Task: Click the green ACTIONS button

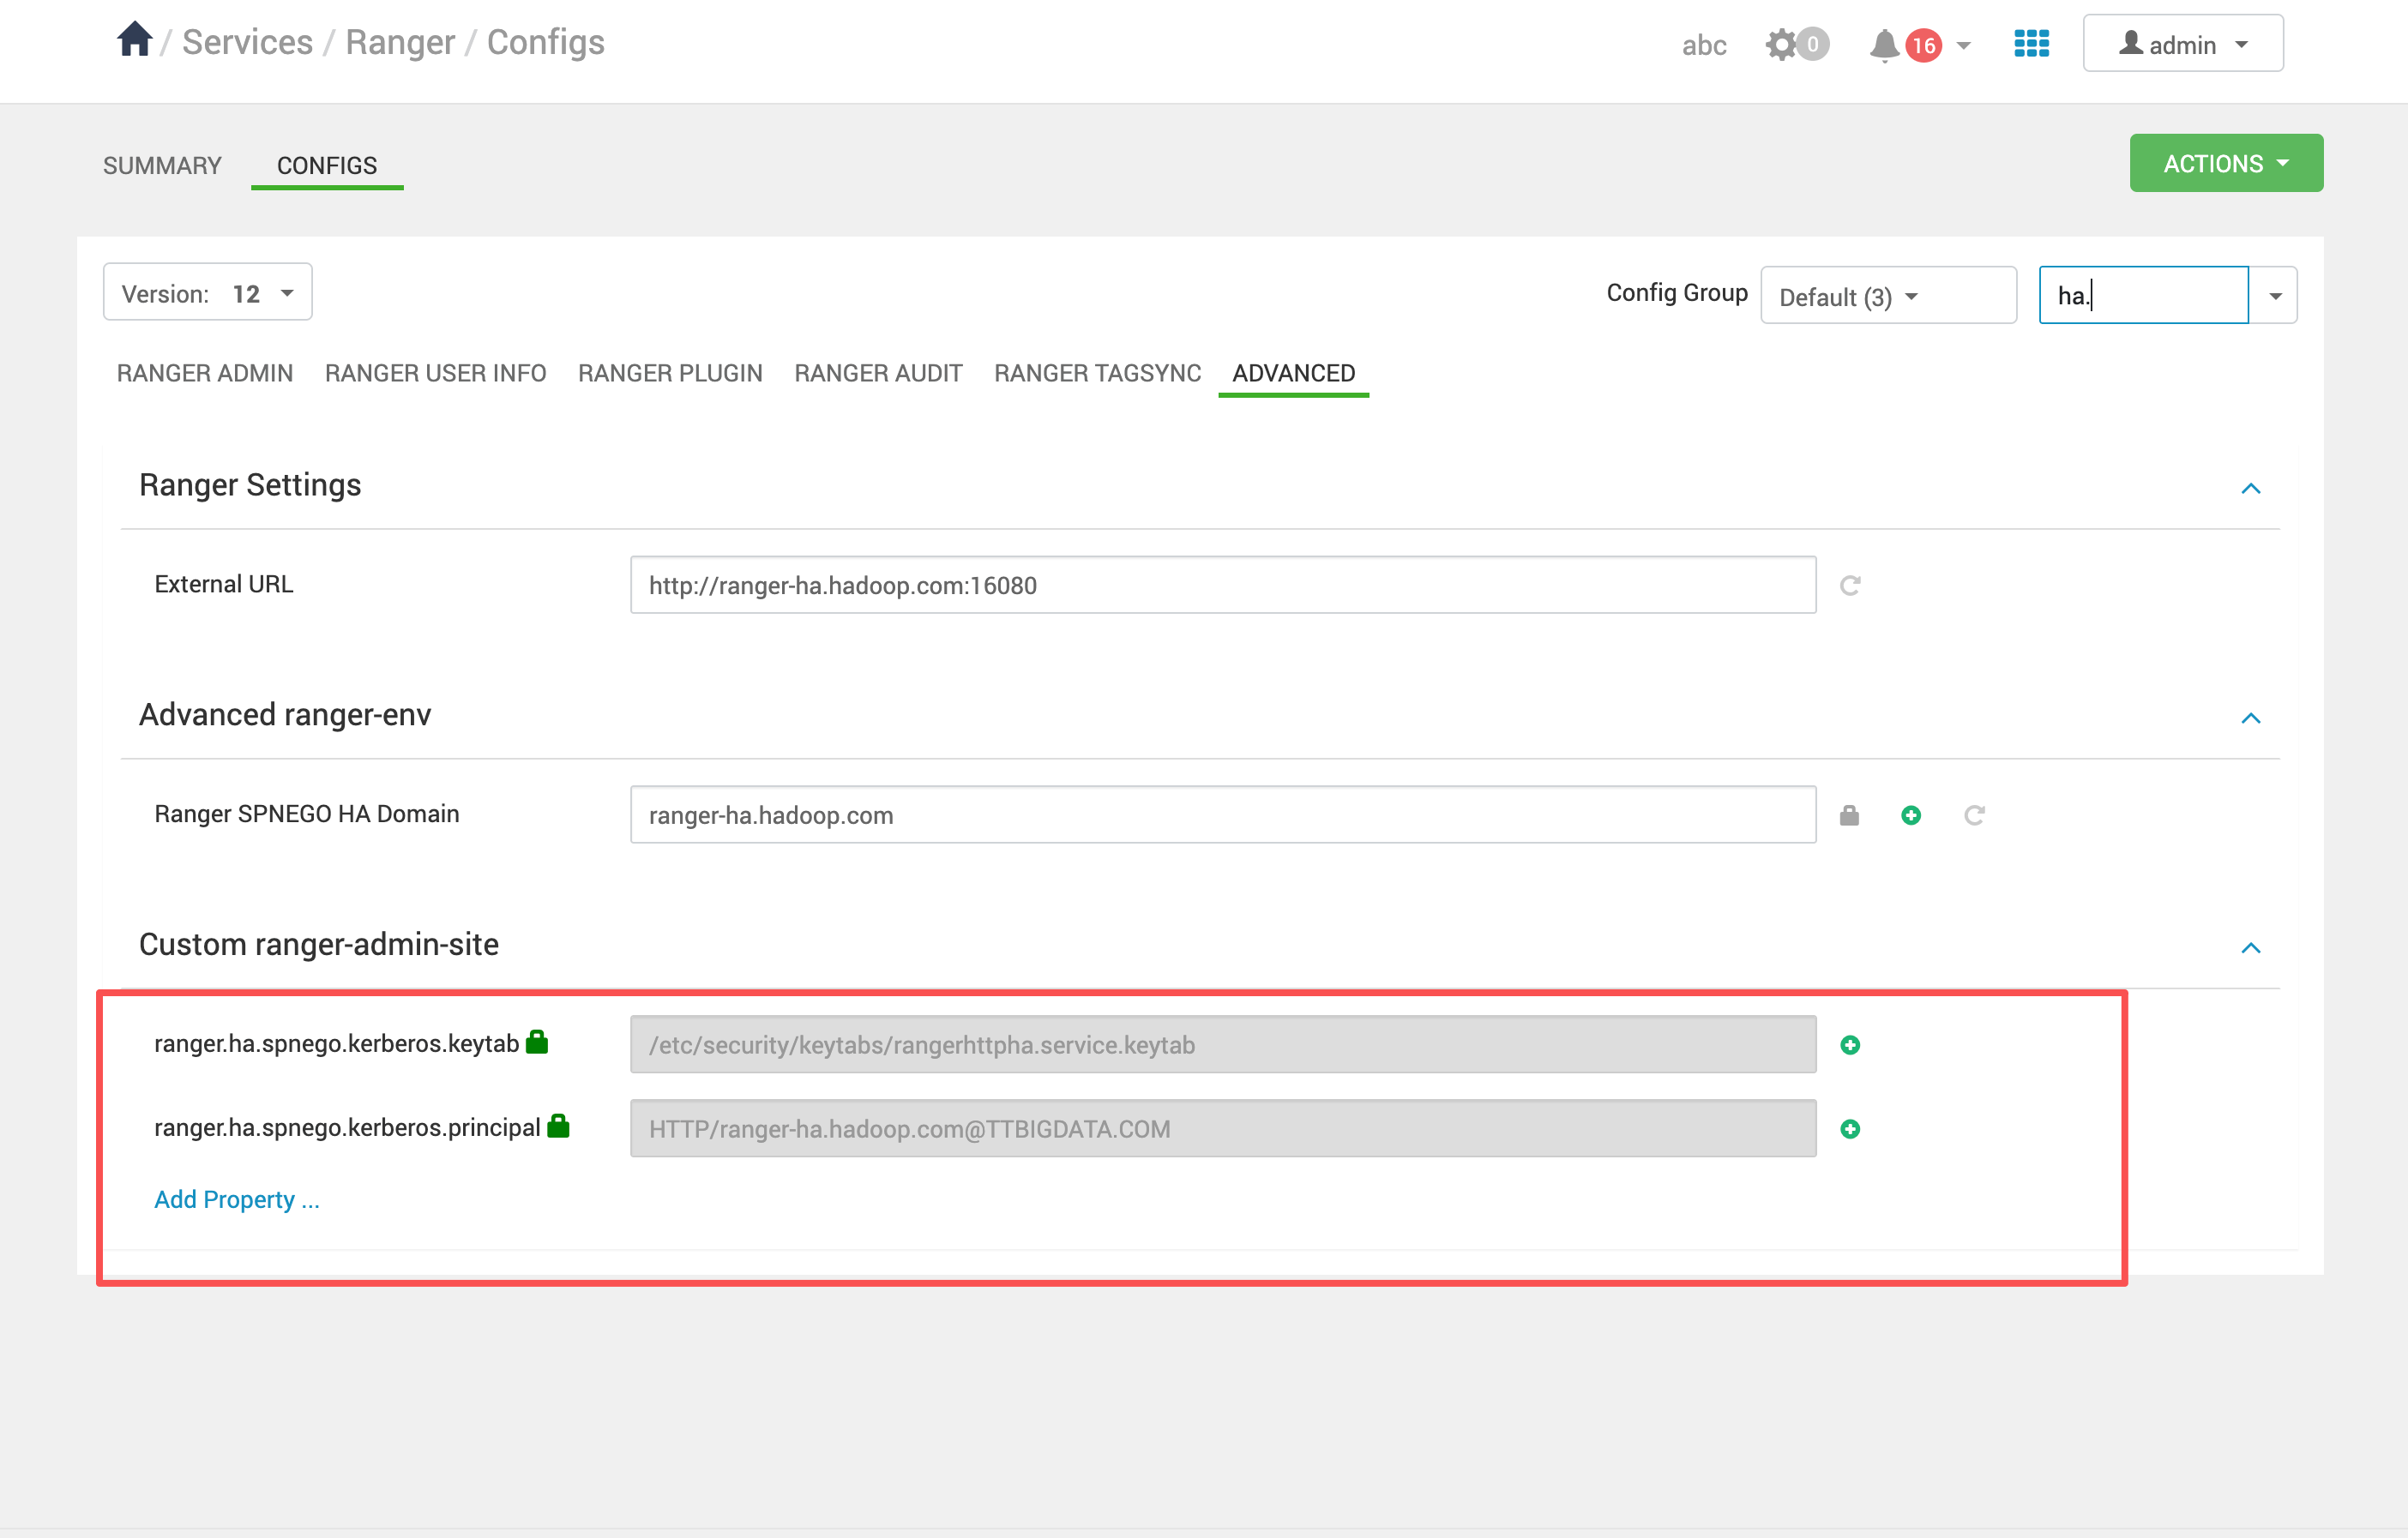Action: (x=2225, y=163)
